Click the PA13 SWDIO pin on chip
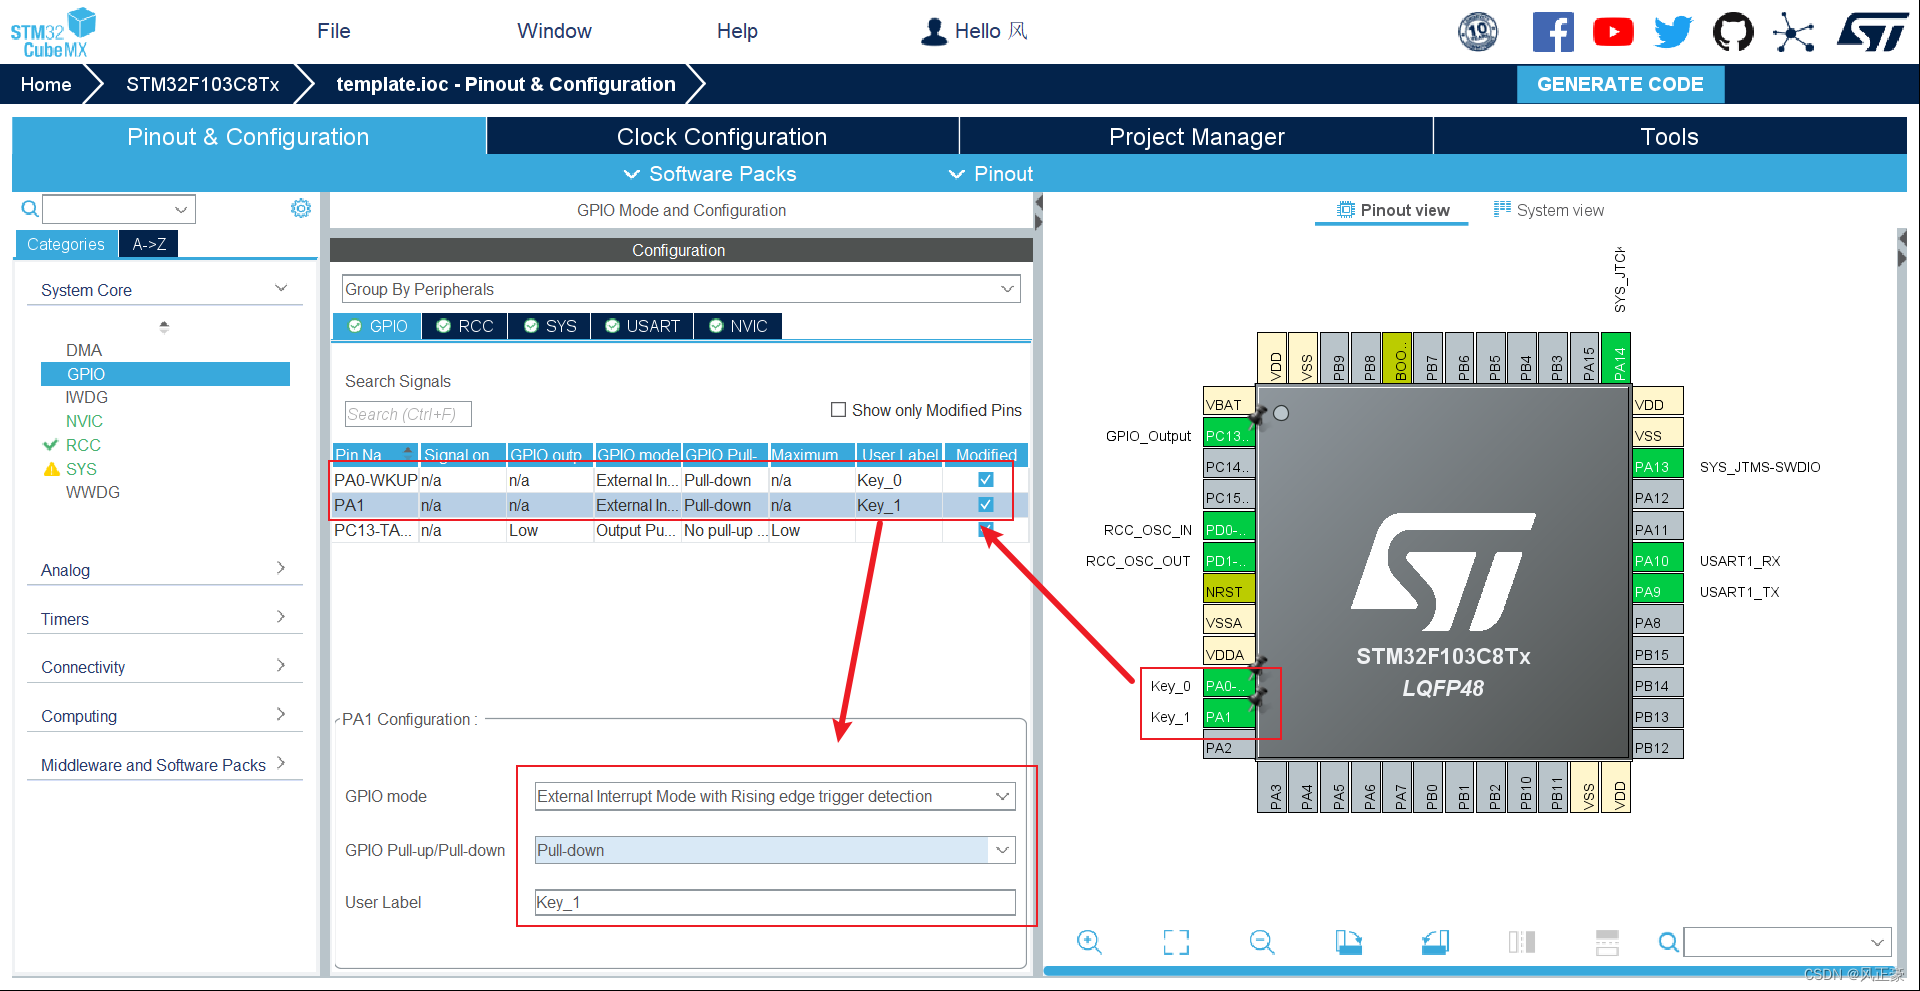The width and height of the screenshot is (1920, 991). pos(1657,467)
